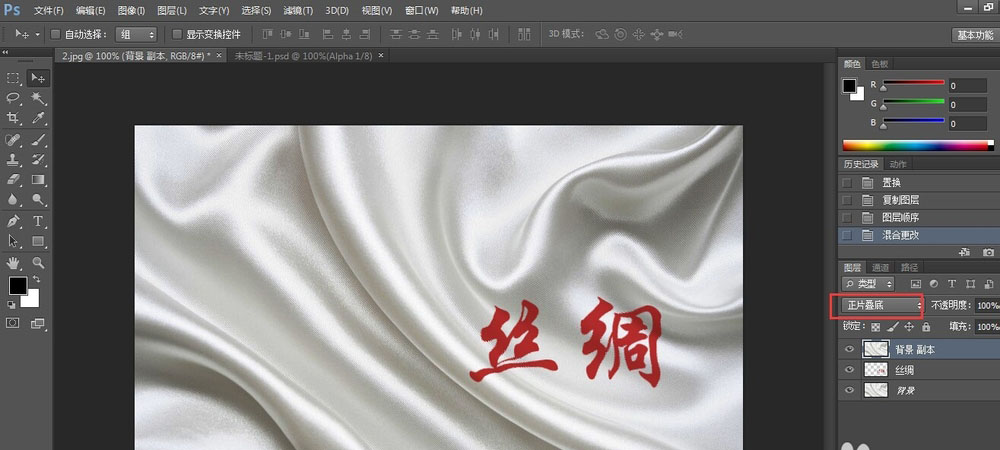Select the Gradient tool

(38, 180)
